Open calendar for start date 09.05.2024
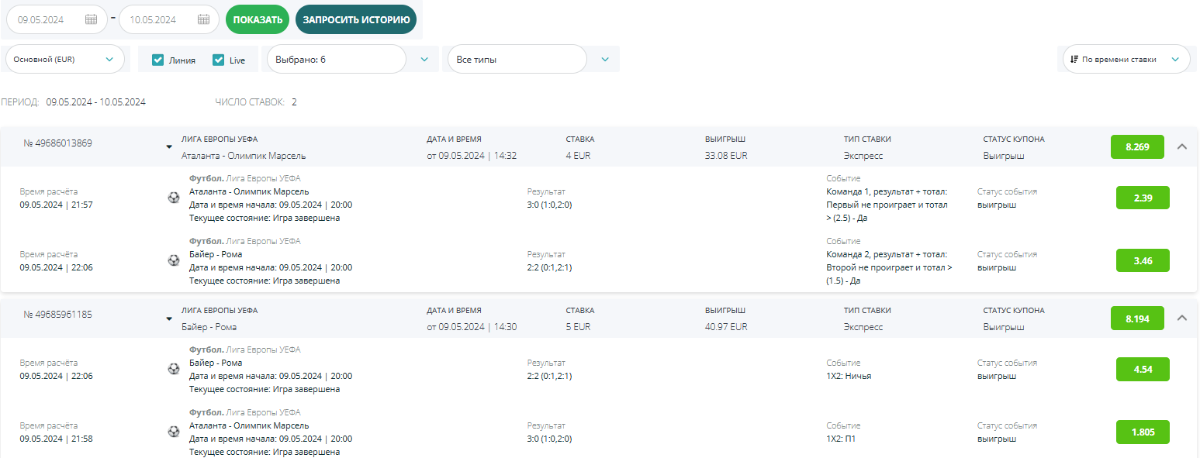The width and height of the screenshot is (1200, 458). 91,19
